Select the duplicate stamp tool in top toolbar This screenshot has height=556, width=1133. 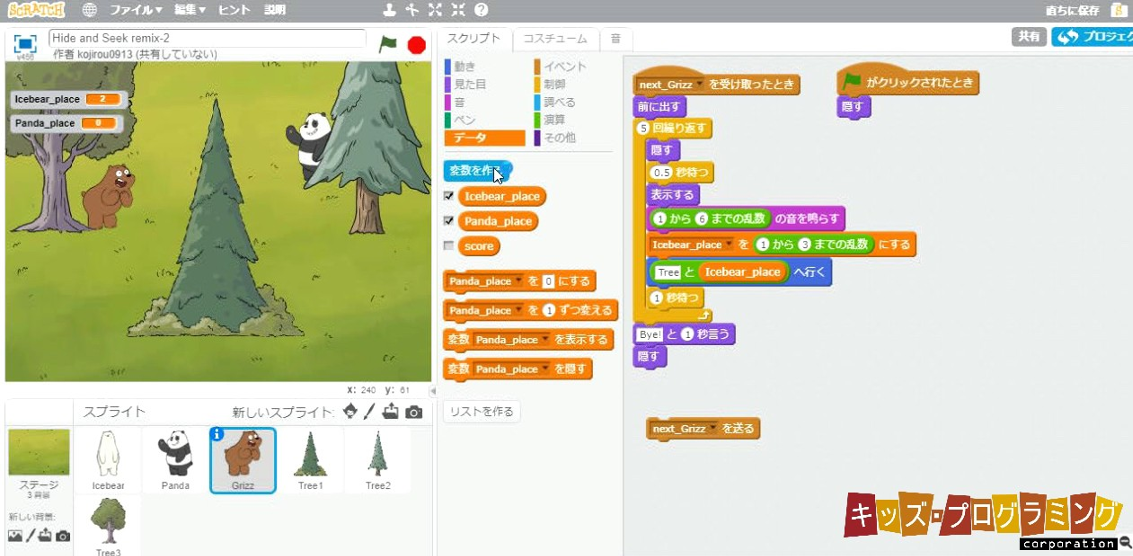coord(389,10)
